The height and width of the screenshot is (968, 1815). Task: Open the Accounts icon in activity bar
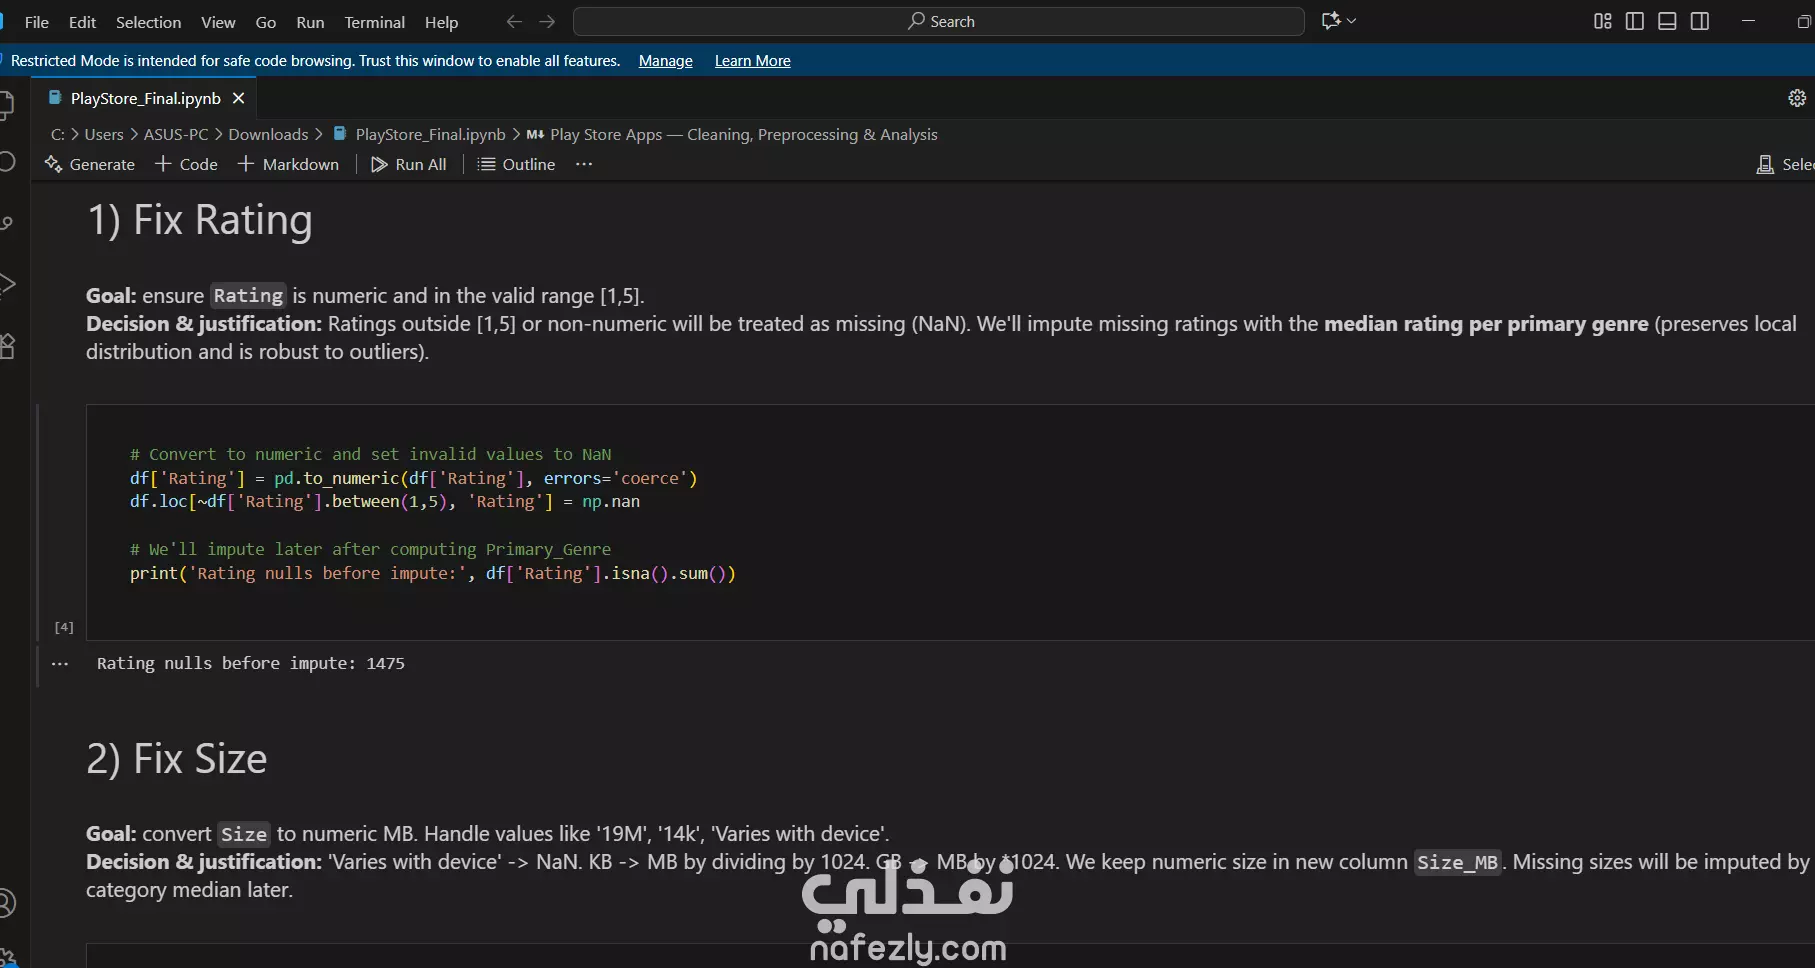(8, 903)
